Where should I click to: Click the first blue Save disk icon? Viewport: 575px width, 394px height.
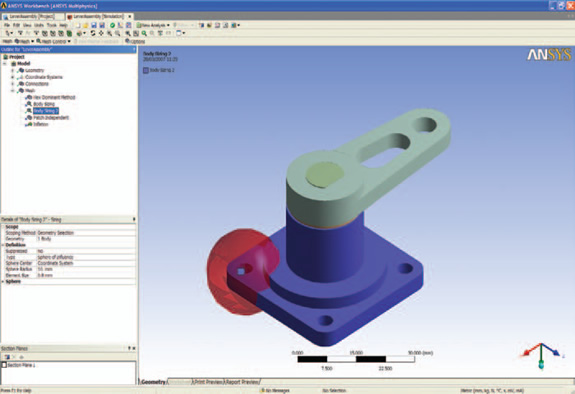pos(94,25)
